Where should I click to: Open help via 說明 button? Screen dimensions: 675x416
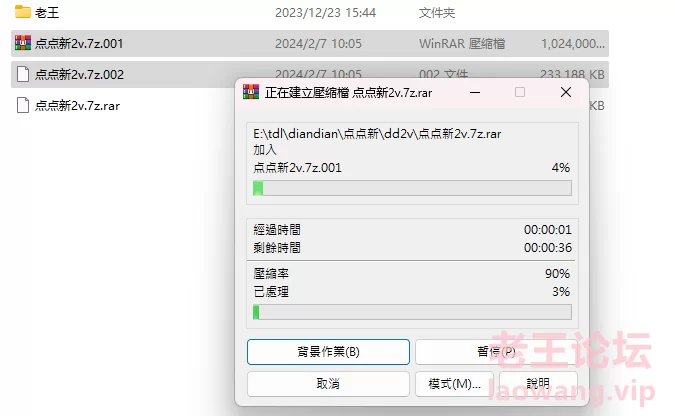click(538, 383)
